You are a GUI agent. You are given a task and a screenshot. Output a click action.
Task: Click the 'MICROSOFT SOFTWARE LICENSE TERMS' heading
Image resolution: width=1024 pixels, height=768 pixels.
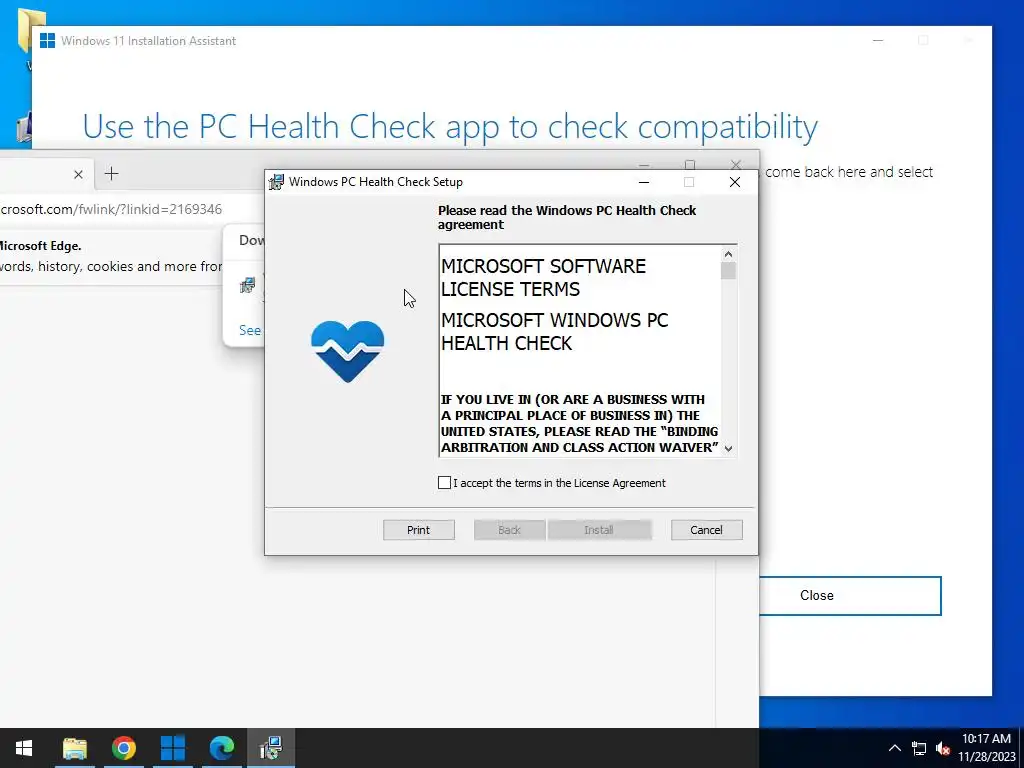click(x=543, y=278)
